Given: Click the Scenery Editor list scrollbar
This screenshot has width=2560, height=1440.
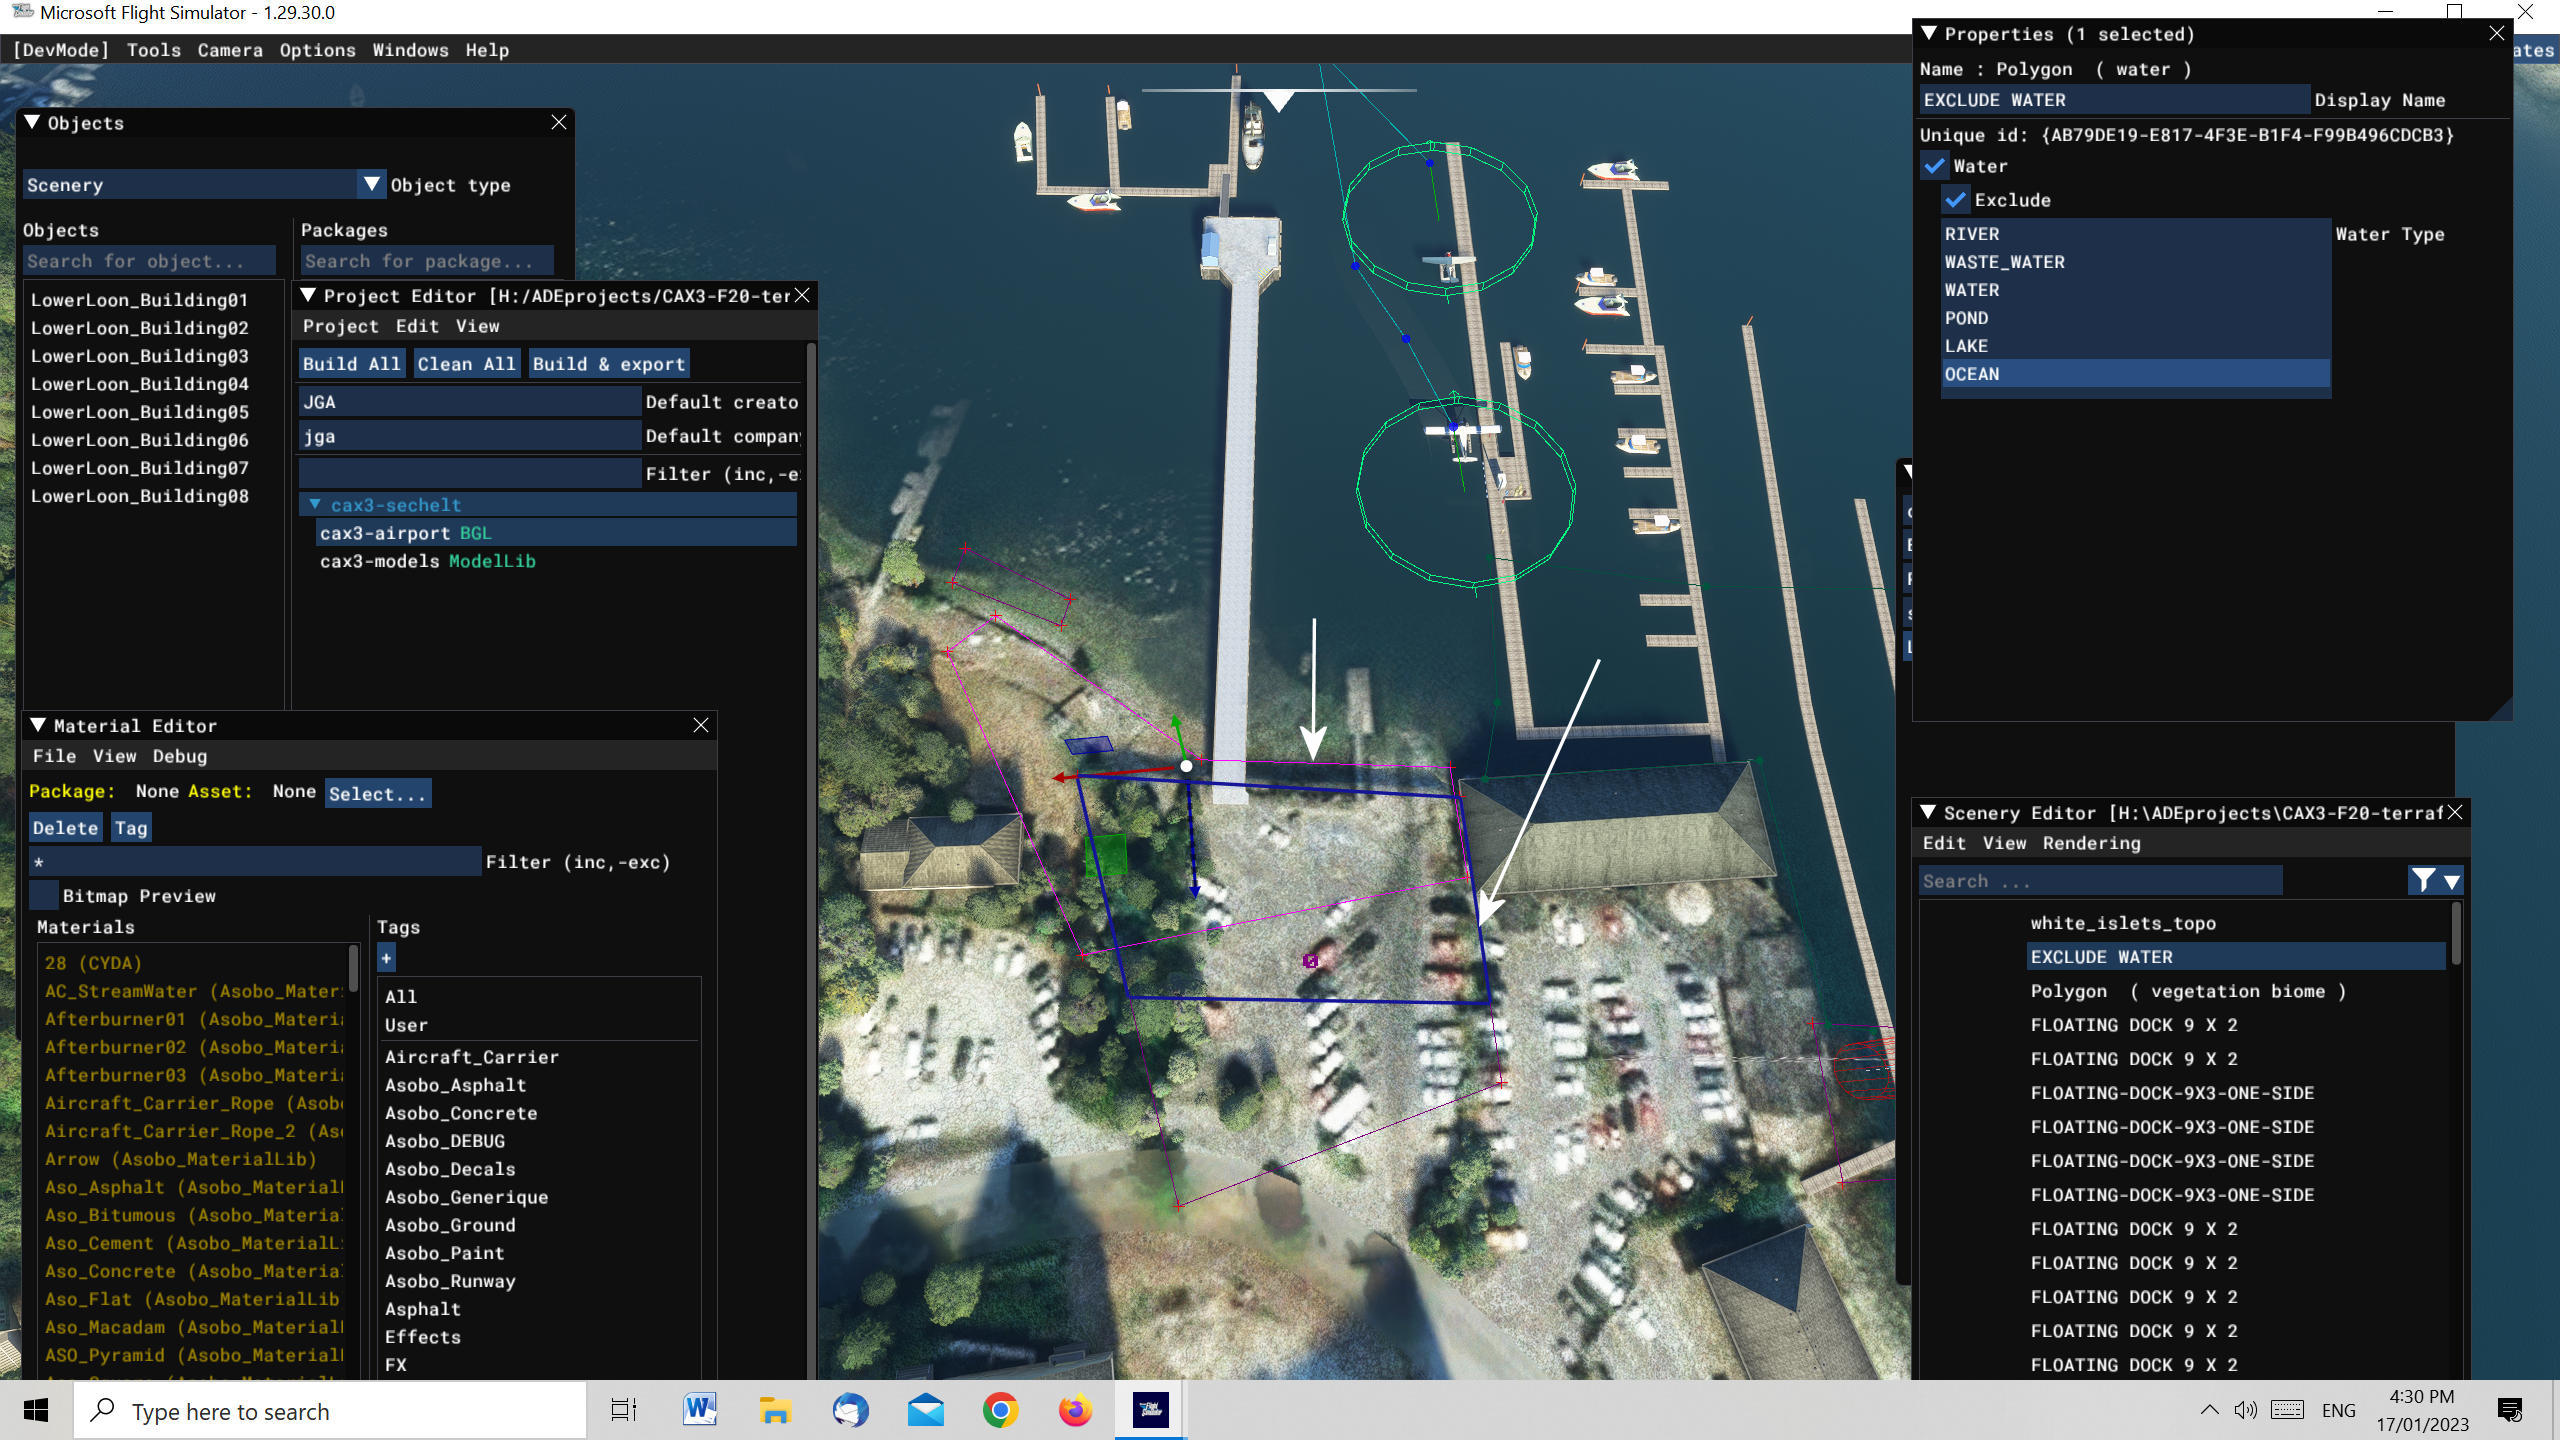Looking at the screenshot, I should point(2456,932).
